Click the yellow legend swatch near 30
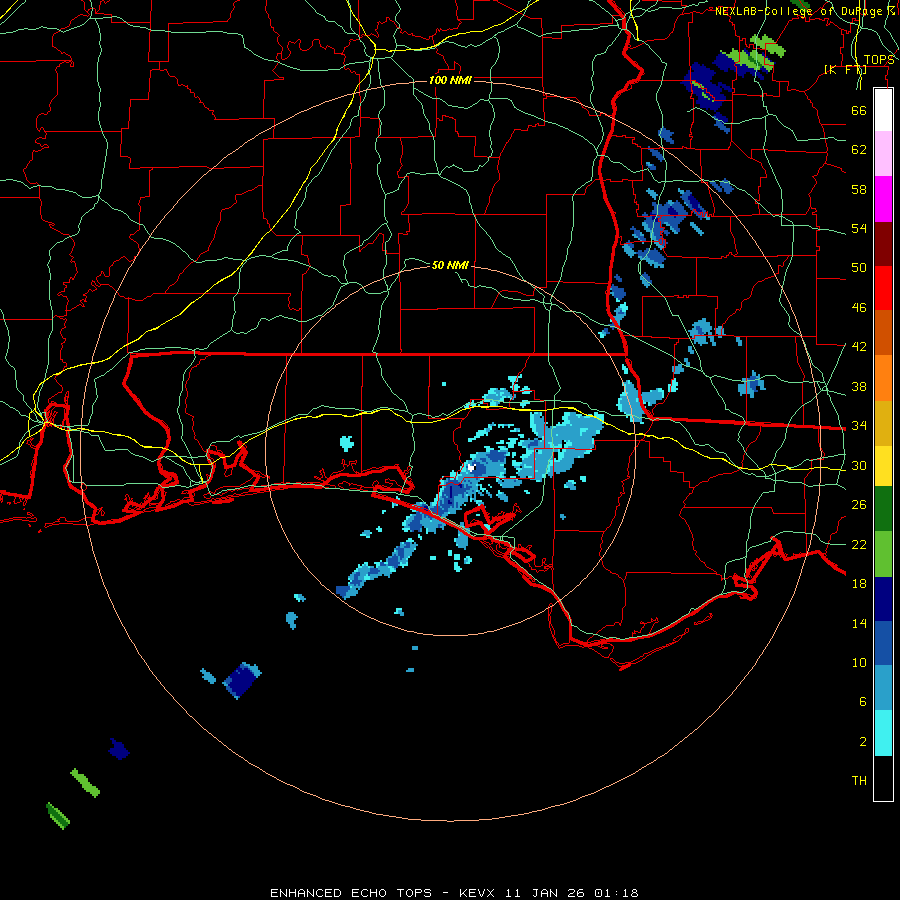 point(883,465)
